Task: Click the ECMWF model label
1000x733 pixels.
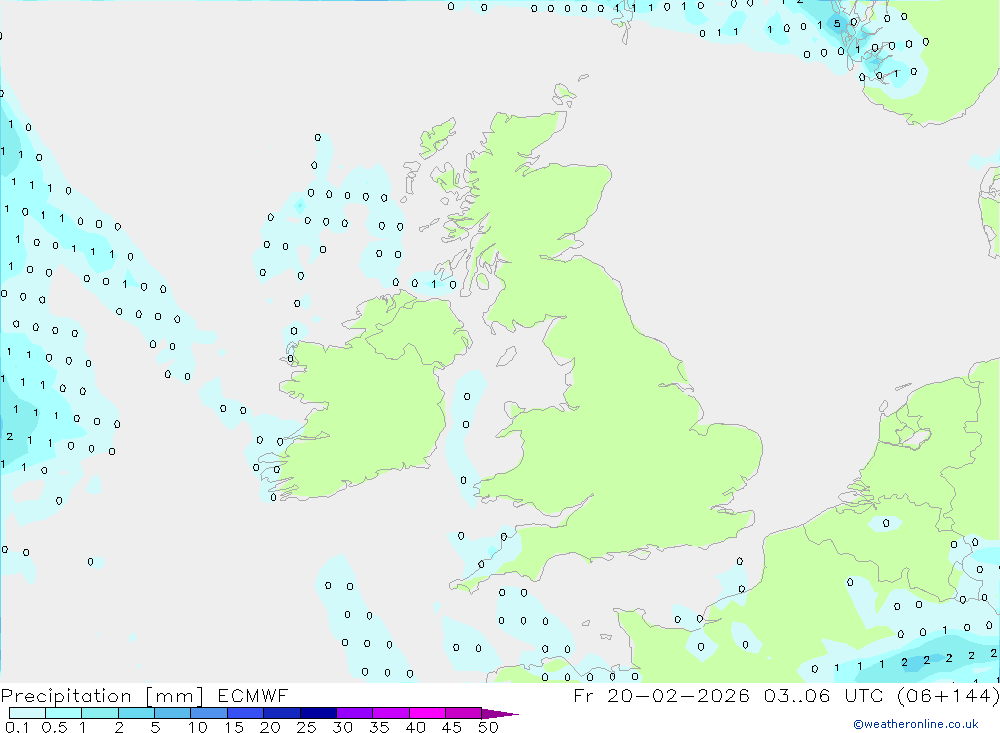Action: pos(253,695)
